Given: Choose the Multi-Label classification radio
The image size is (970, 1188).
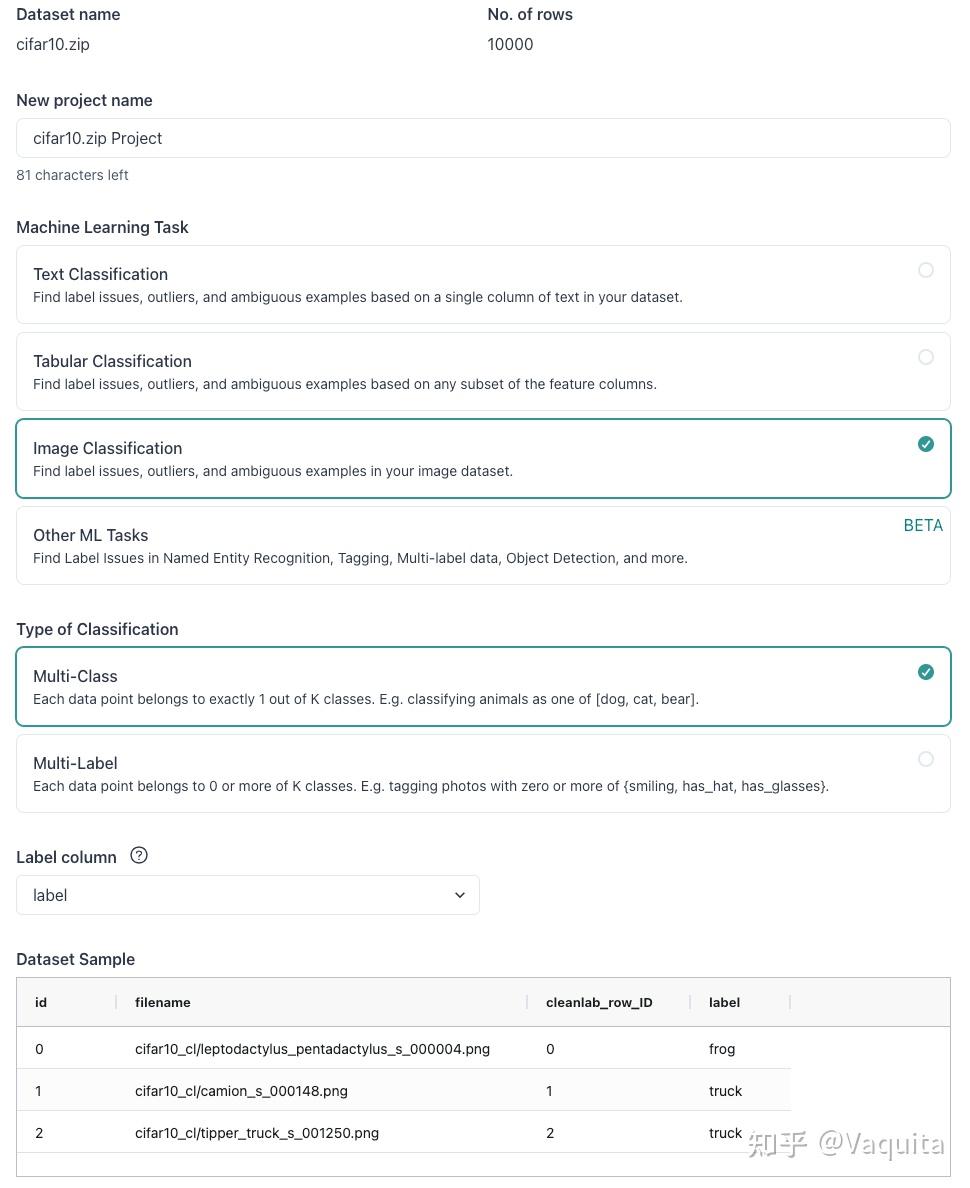Looking at the screenshot, I should [926, 759].
